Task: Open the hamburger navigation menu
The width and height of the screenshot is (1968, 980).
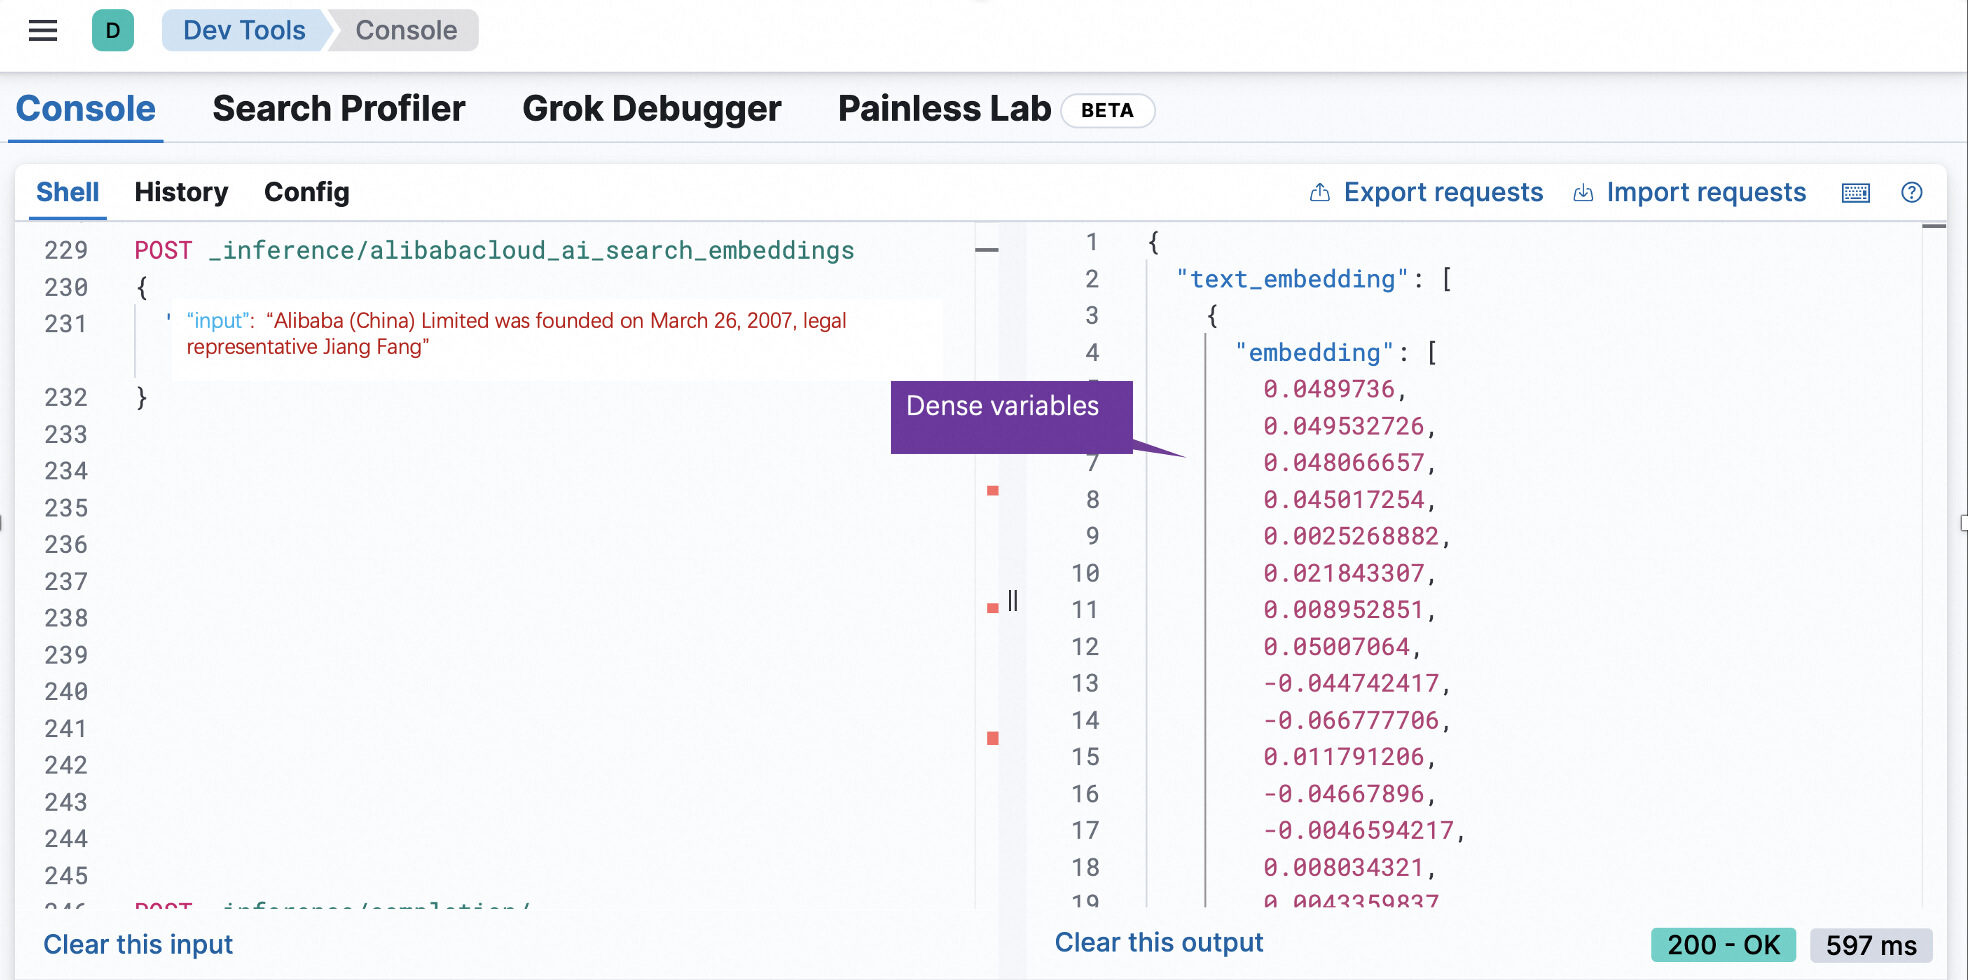Action: tap(43, 31)
